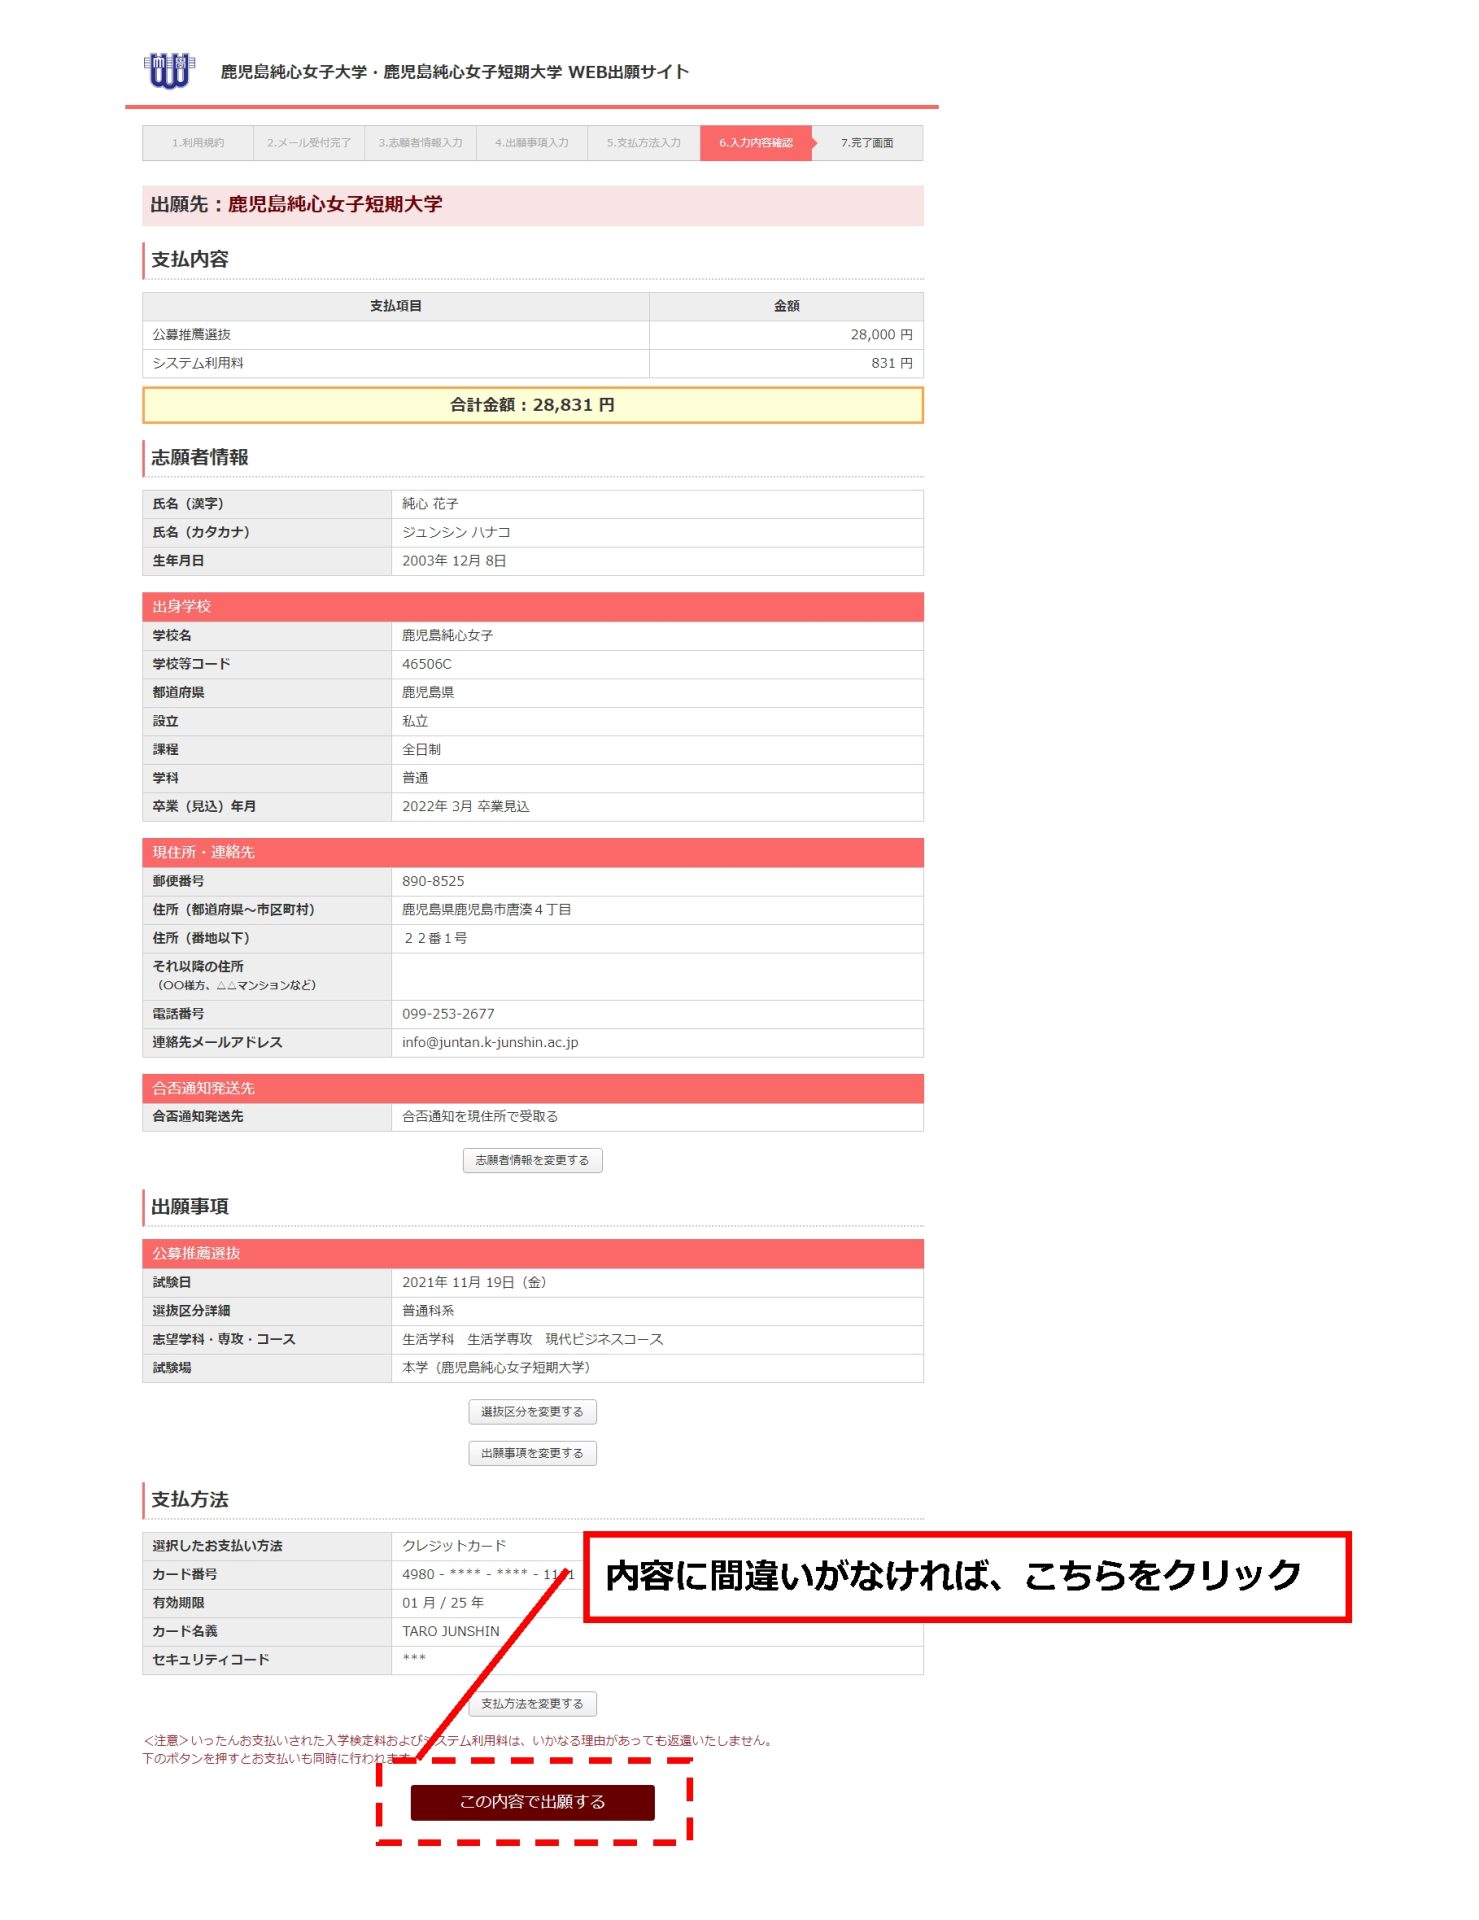Click phone number 099-253-2677
1479x1920 pixels.
point(448,1014)
